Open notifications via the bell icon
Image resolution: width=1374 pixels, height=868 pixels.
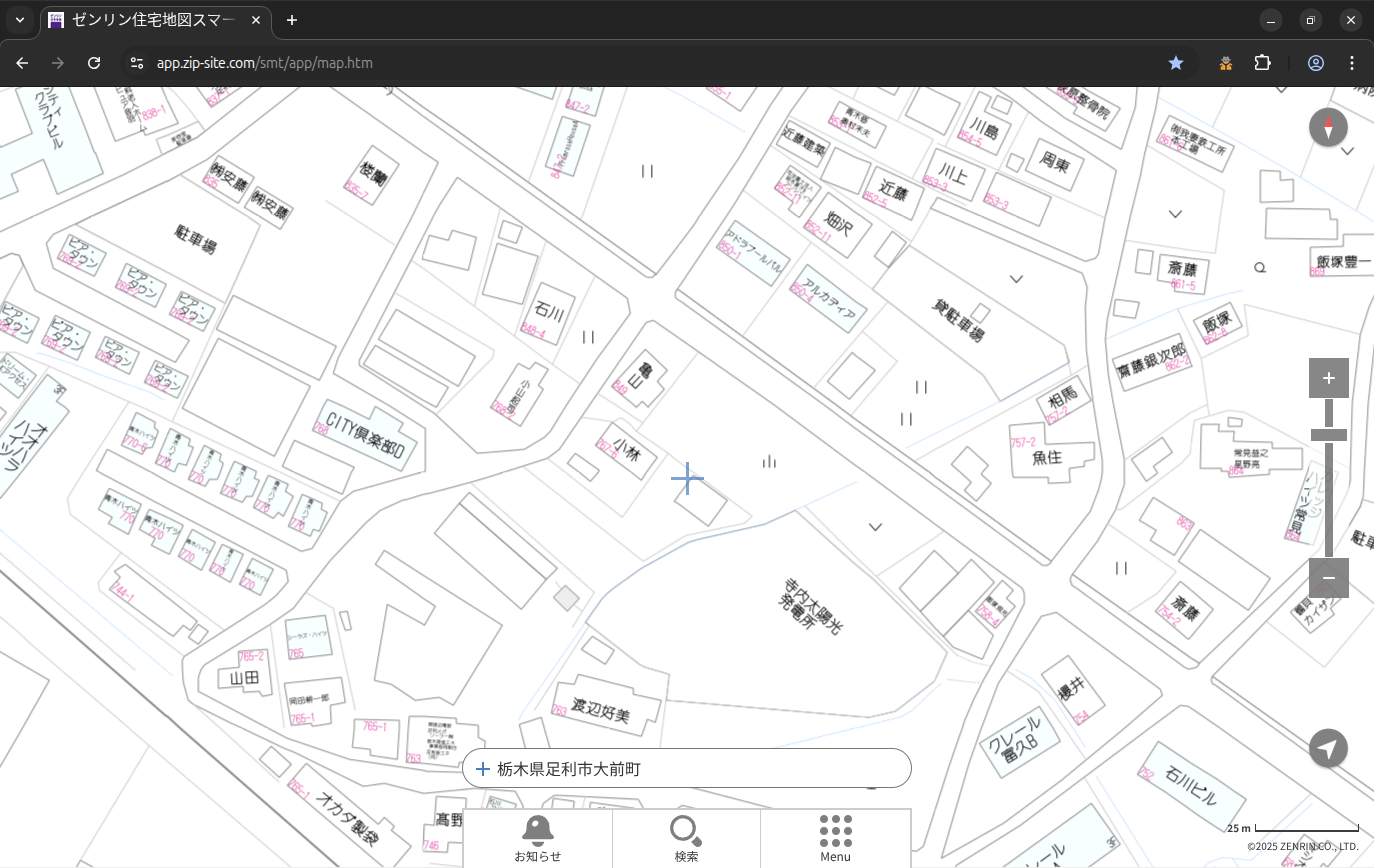click(x=537, y=832)
